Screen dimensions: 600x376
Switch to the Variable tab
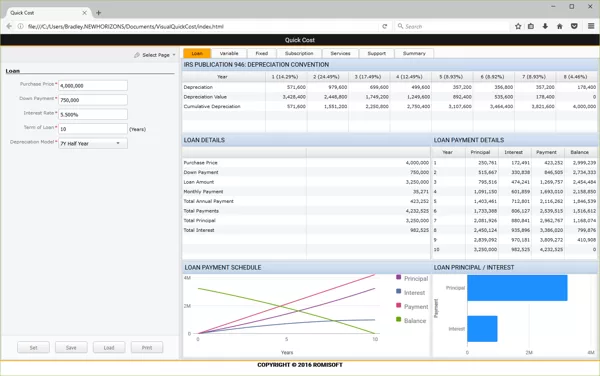point(229,54)
